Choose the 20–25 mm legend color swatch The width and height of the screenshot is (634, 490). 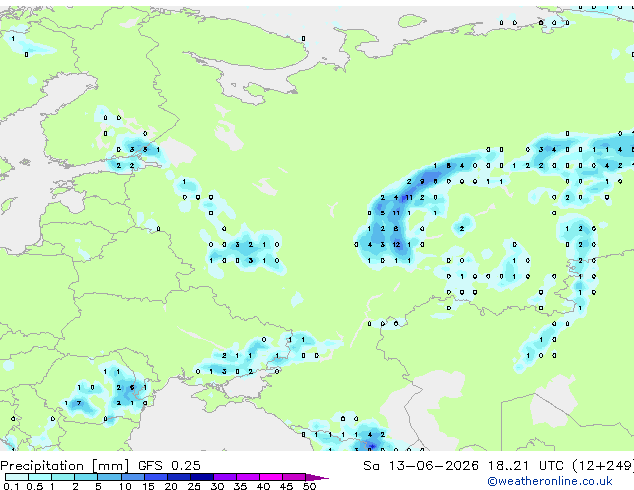(x=178, y=477)
